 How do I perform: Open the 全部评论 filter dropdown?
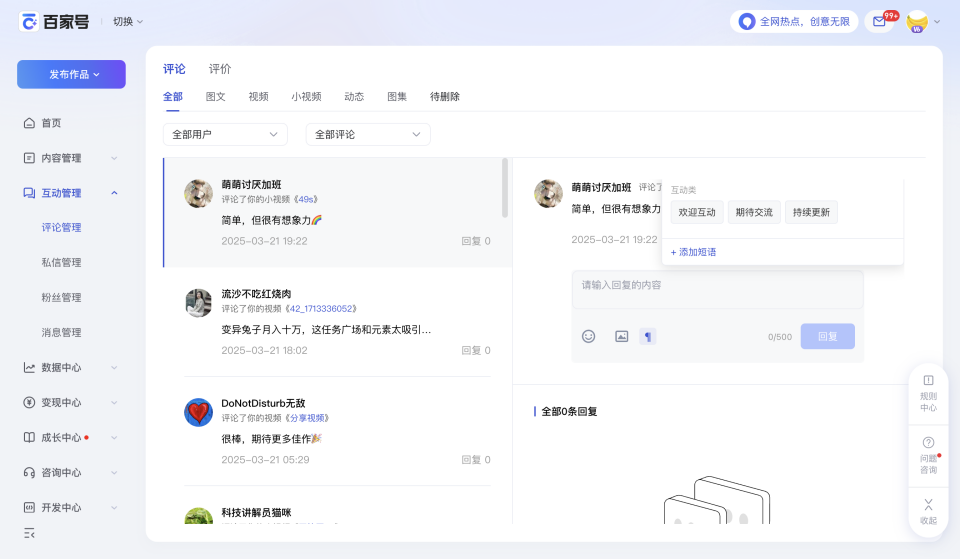click(368, 134)
